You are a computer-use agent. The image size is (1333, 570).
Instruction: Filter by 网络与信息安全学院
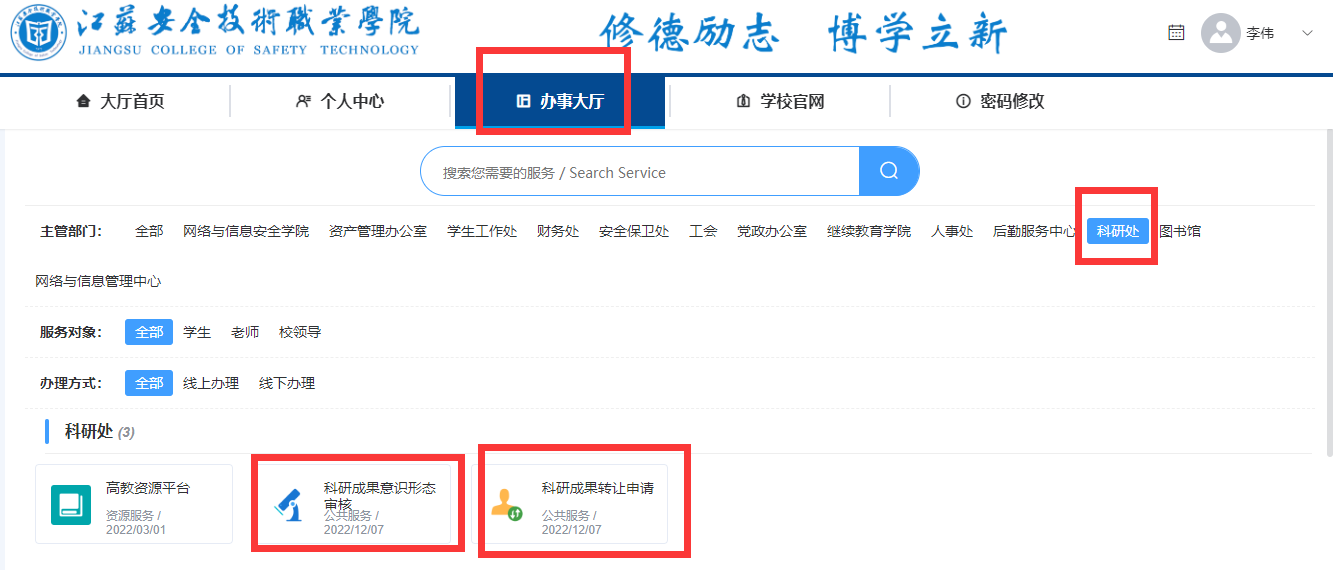click(x=246, y=231)
